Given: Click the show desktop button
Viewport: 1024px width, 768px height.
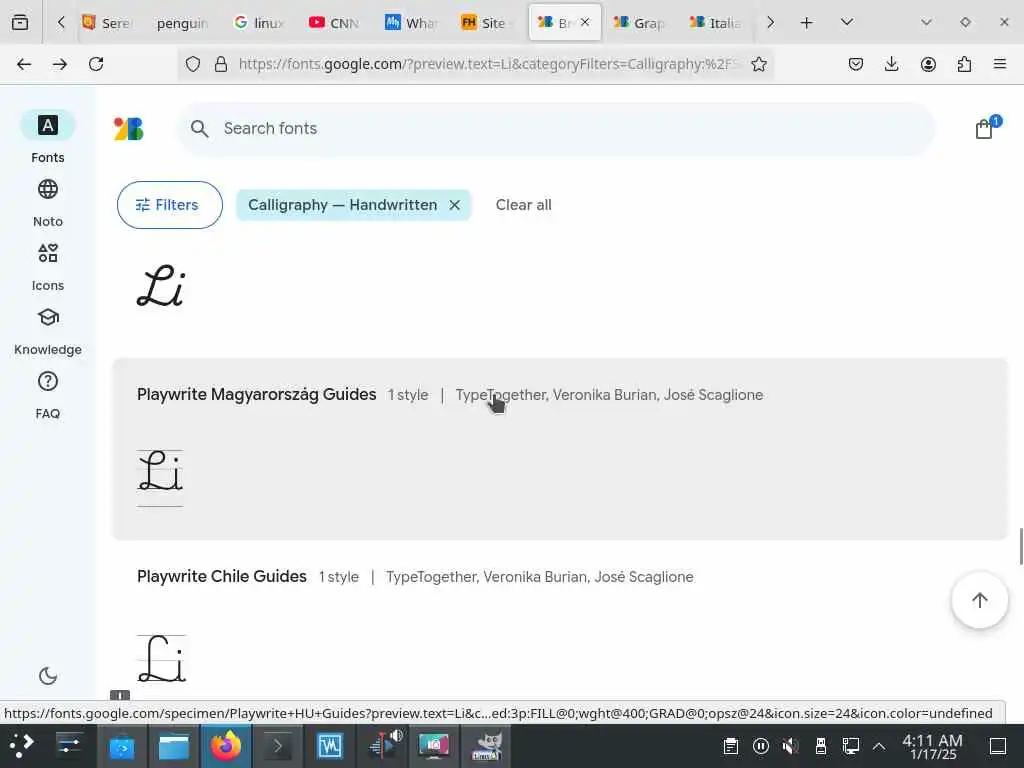Looking at the screenshot, I should pos(998,746).
